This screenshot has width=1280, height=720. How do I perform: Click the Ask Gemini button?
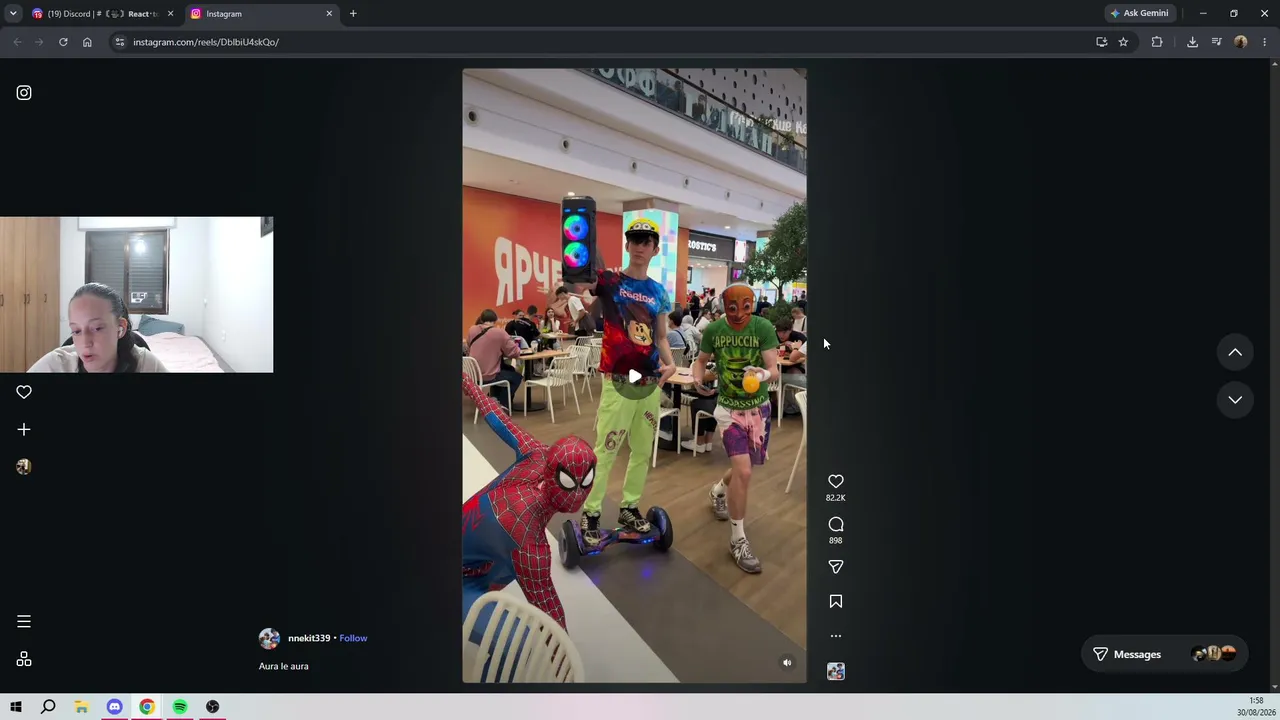tap(1140, 14)
